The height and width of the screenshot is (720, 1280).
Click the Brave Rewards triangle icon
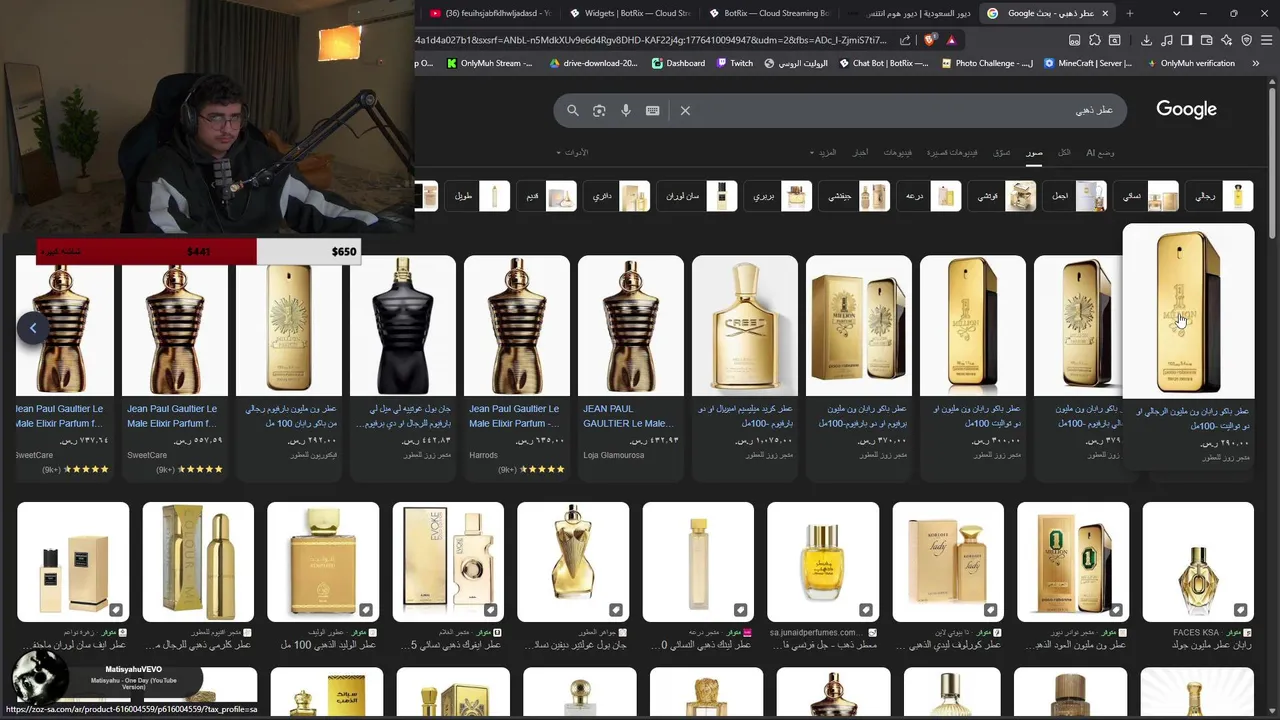[x=951, y=40]
